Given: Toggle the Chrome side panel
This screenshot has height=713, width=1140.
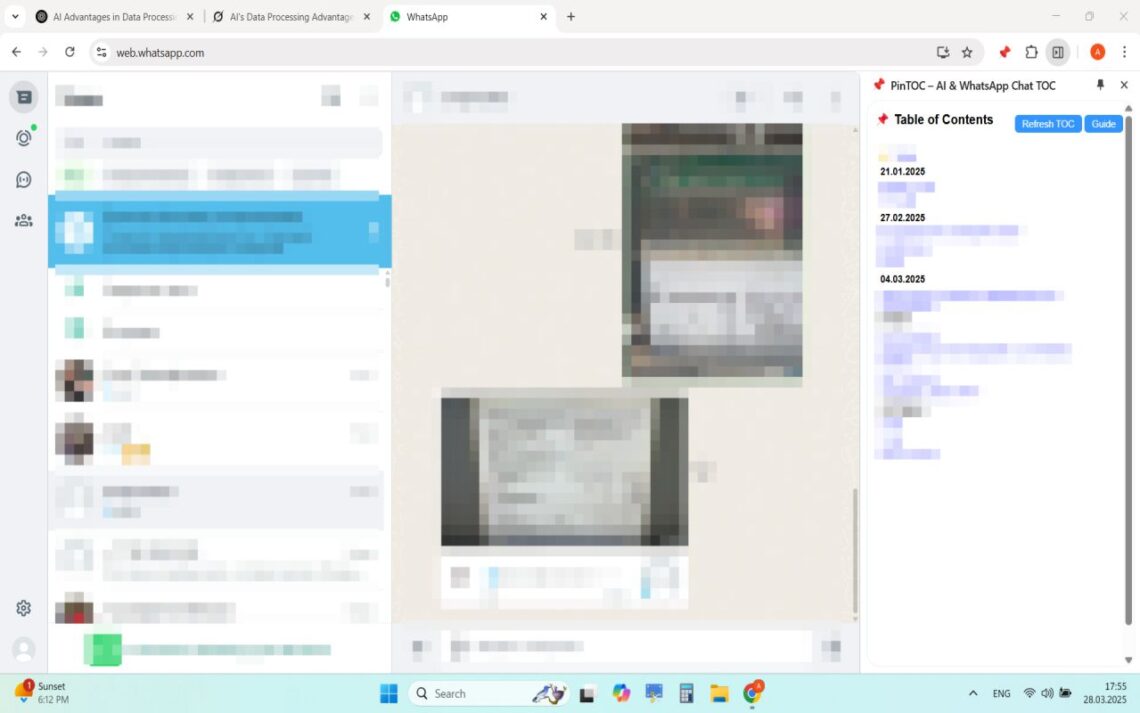Looking at the screenshot, I should [x=1058, y=51].
